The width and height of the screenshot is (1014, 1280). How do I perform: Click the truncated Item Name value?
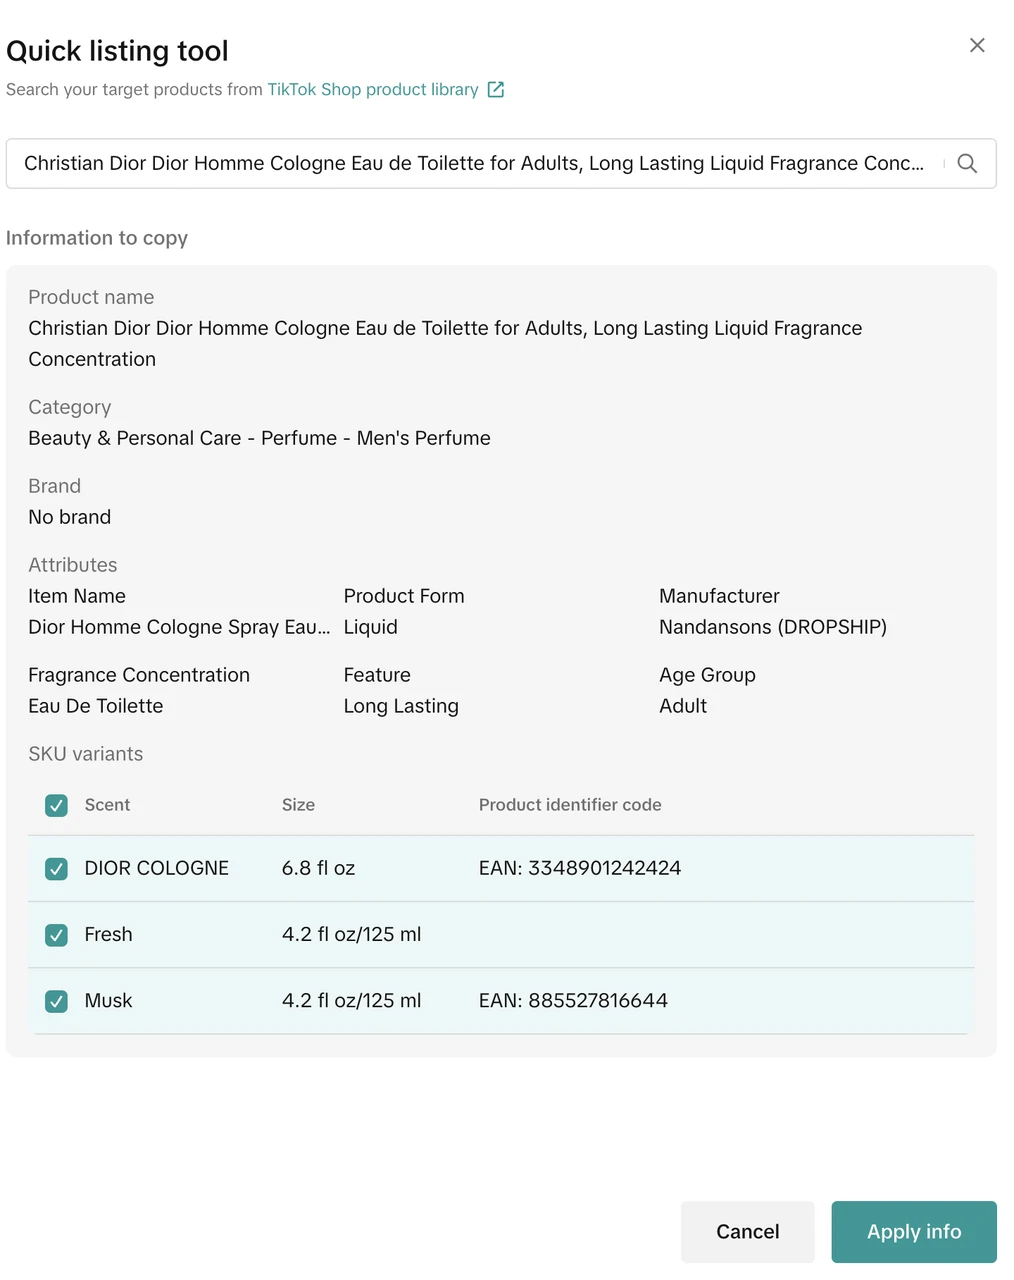tap(178, 627)
